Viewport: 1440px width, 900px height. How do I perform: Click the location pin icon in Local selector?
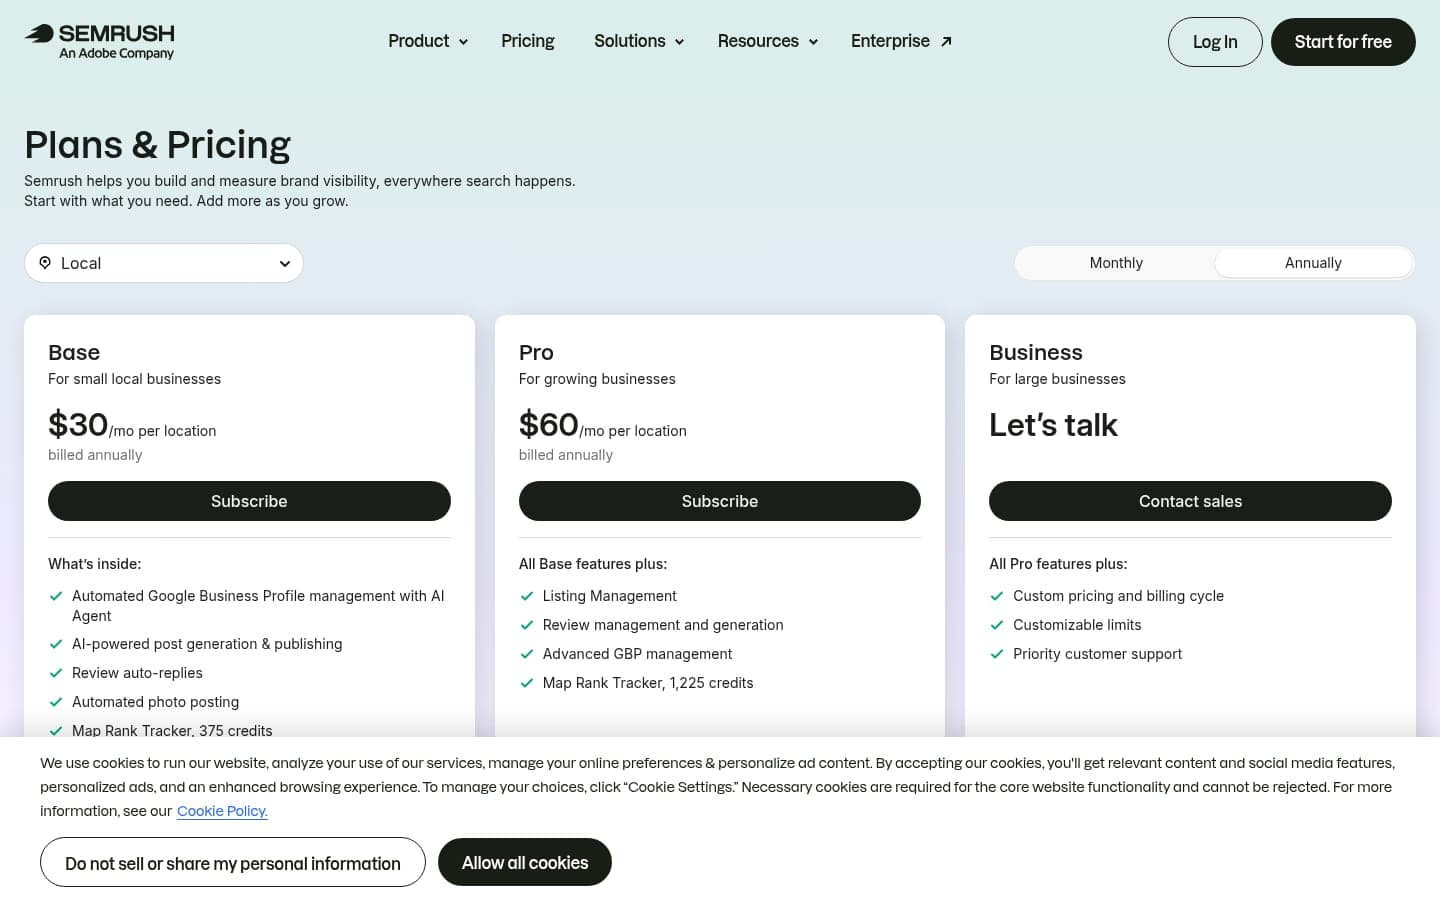[x=45, y=263]
